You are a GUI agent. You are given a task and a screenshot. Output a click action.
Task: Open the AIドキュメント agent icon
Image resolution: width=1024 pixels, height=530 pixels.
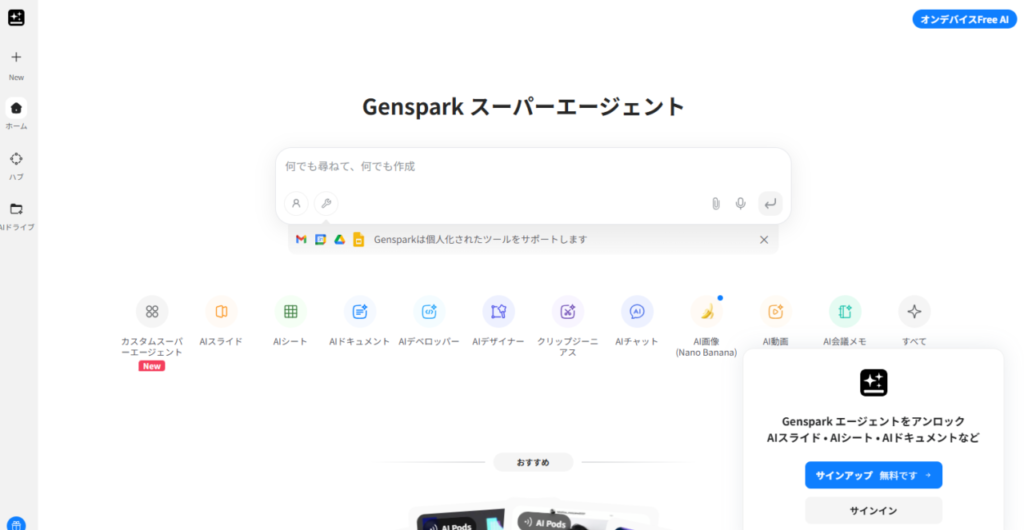[360, 311]
